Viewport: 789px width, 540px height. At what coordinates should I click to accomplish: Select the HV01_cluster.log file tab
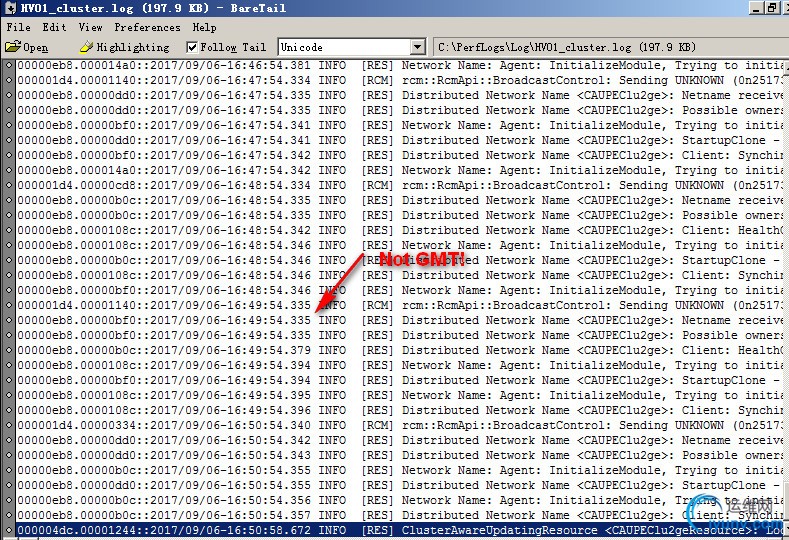[x=567, y=47]
